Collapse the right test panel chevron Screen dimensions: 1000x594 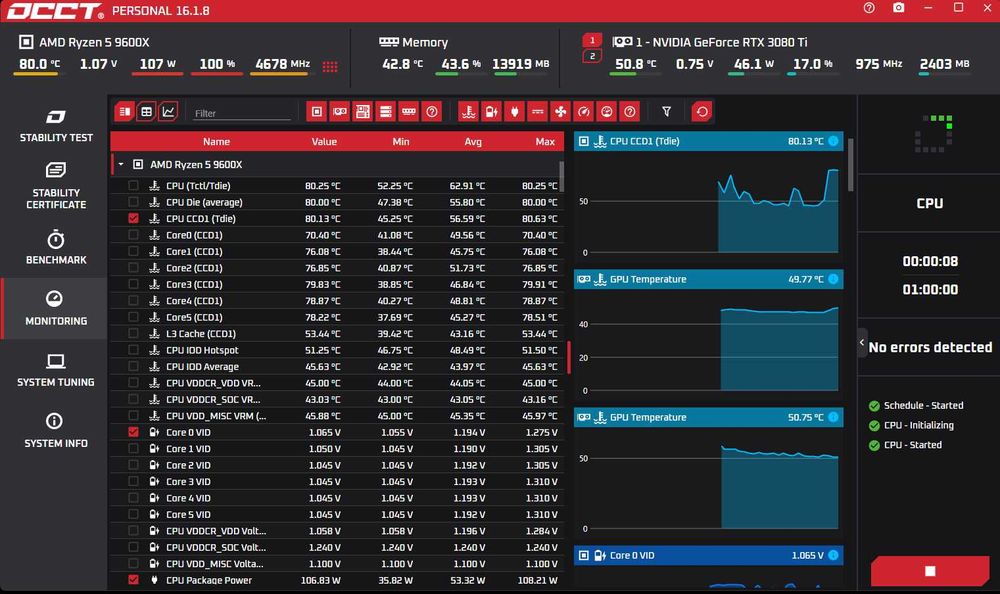point(862,343)
